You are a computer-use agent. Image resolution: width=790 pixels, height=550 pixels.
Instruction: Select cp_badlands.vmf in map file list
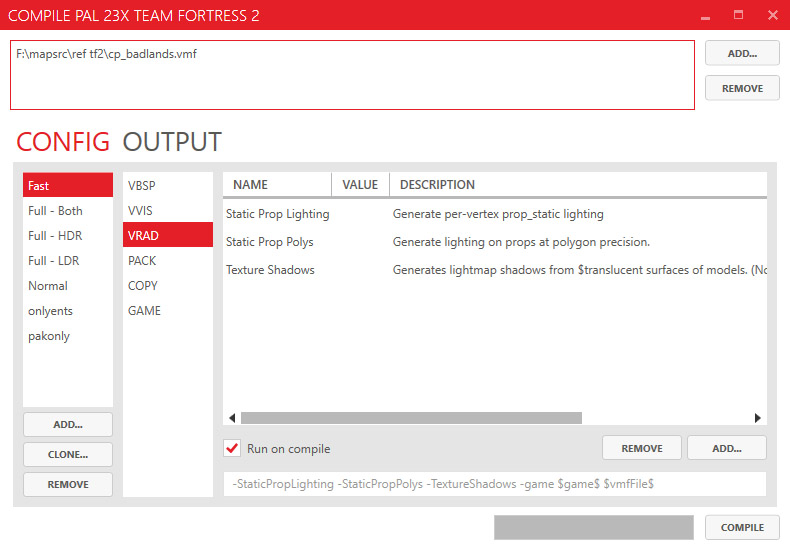pyautogui.click(x=106, y=54)
